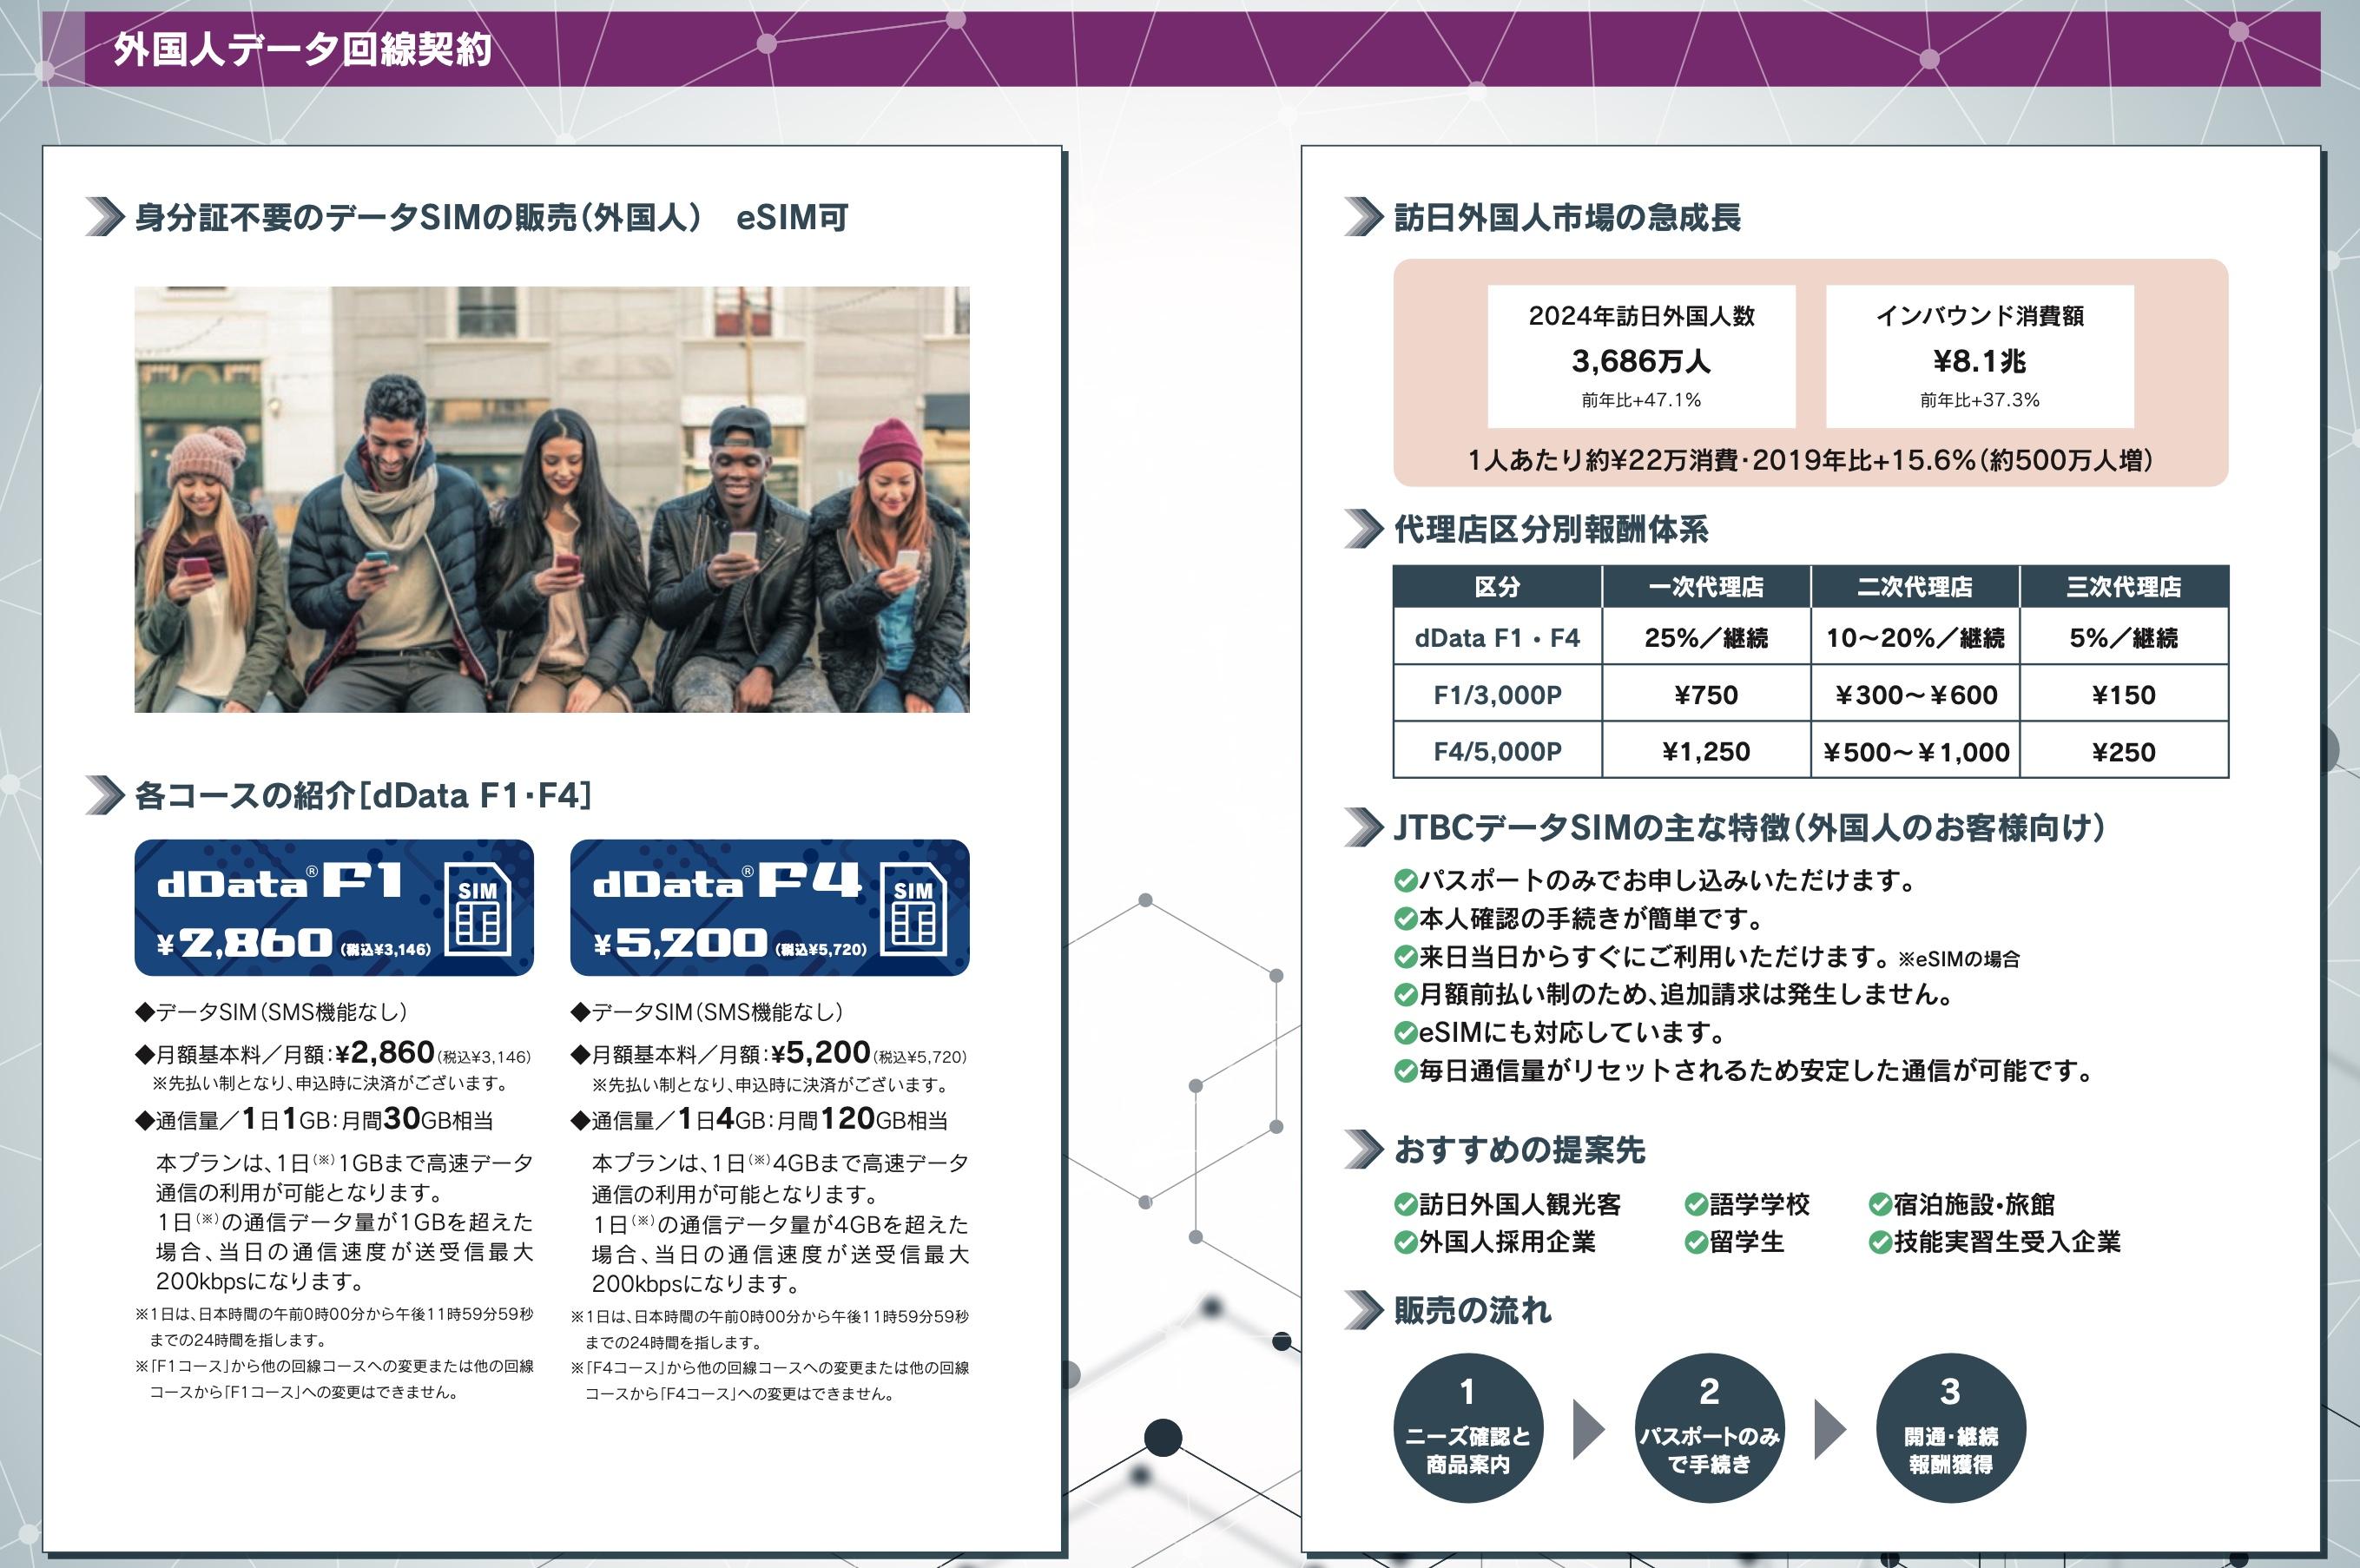2360x1568 pixels.
Task: Click the 前年比+47.1% text
Action: pyautogui.click(x=1641, y=400)
